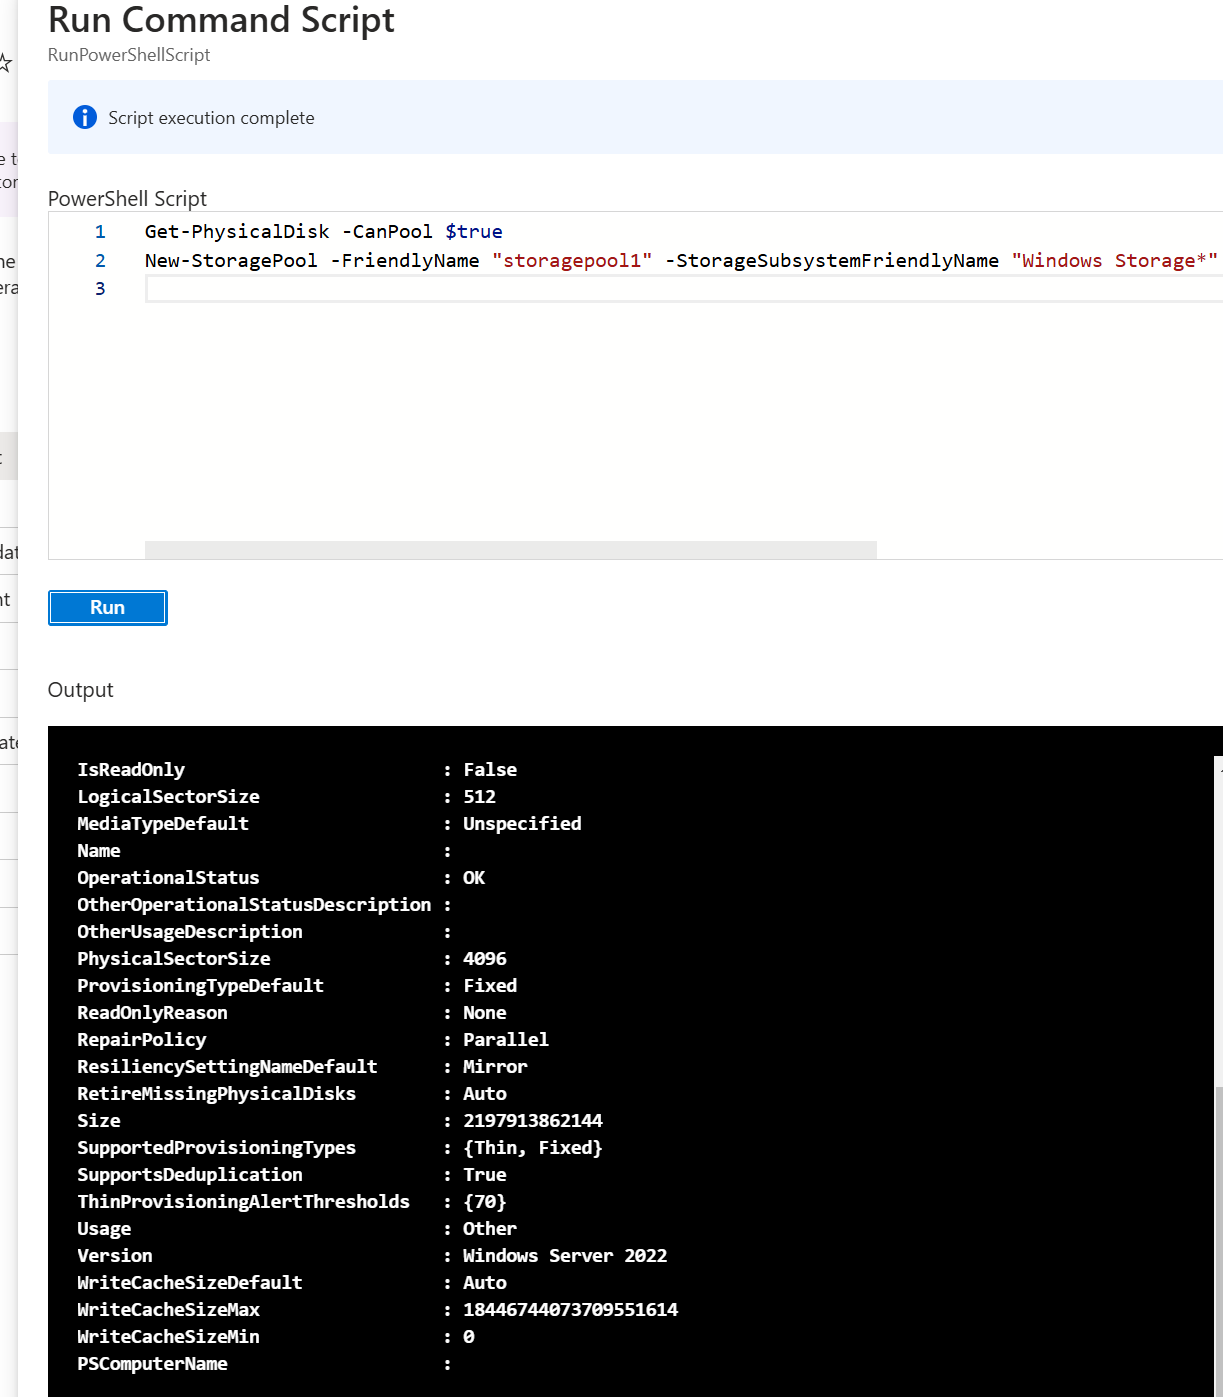The width and height of the screenshot is (1223, 1397).
Task: Click the WriteCacheSizeDefault value Auto
Action: click(x=485, y=1283)
